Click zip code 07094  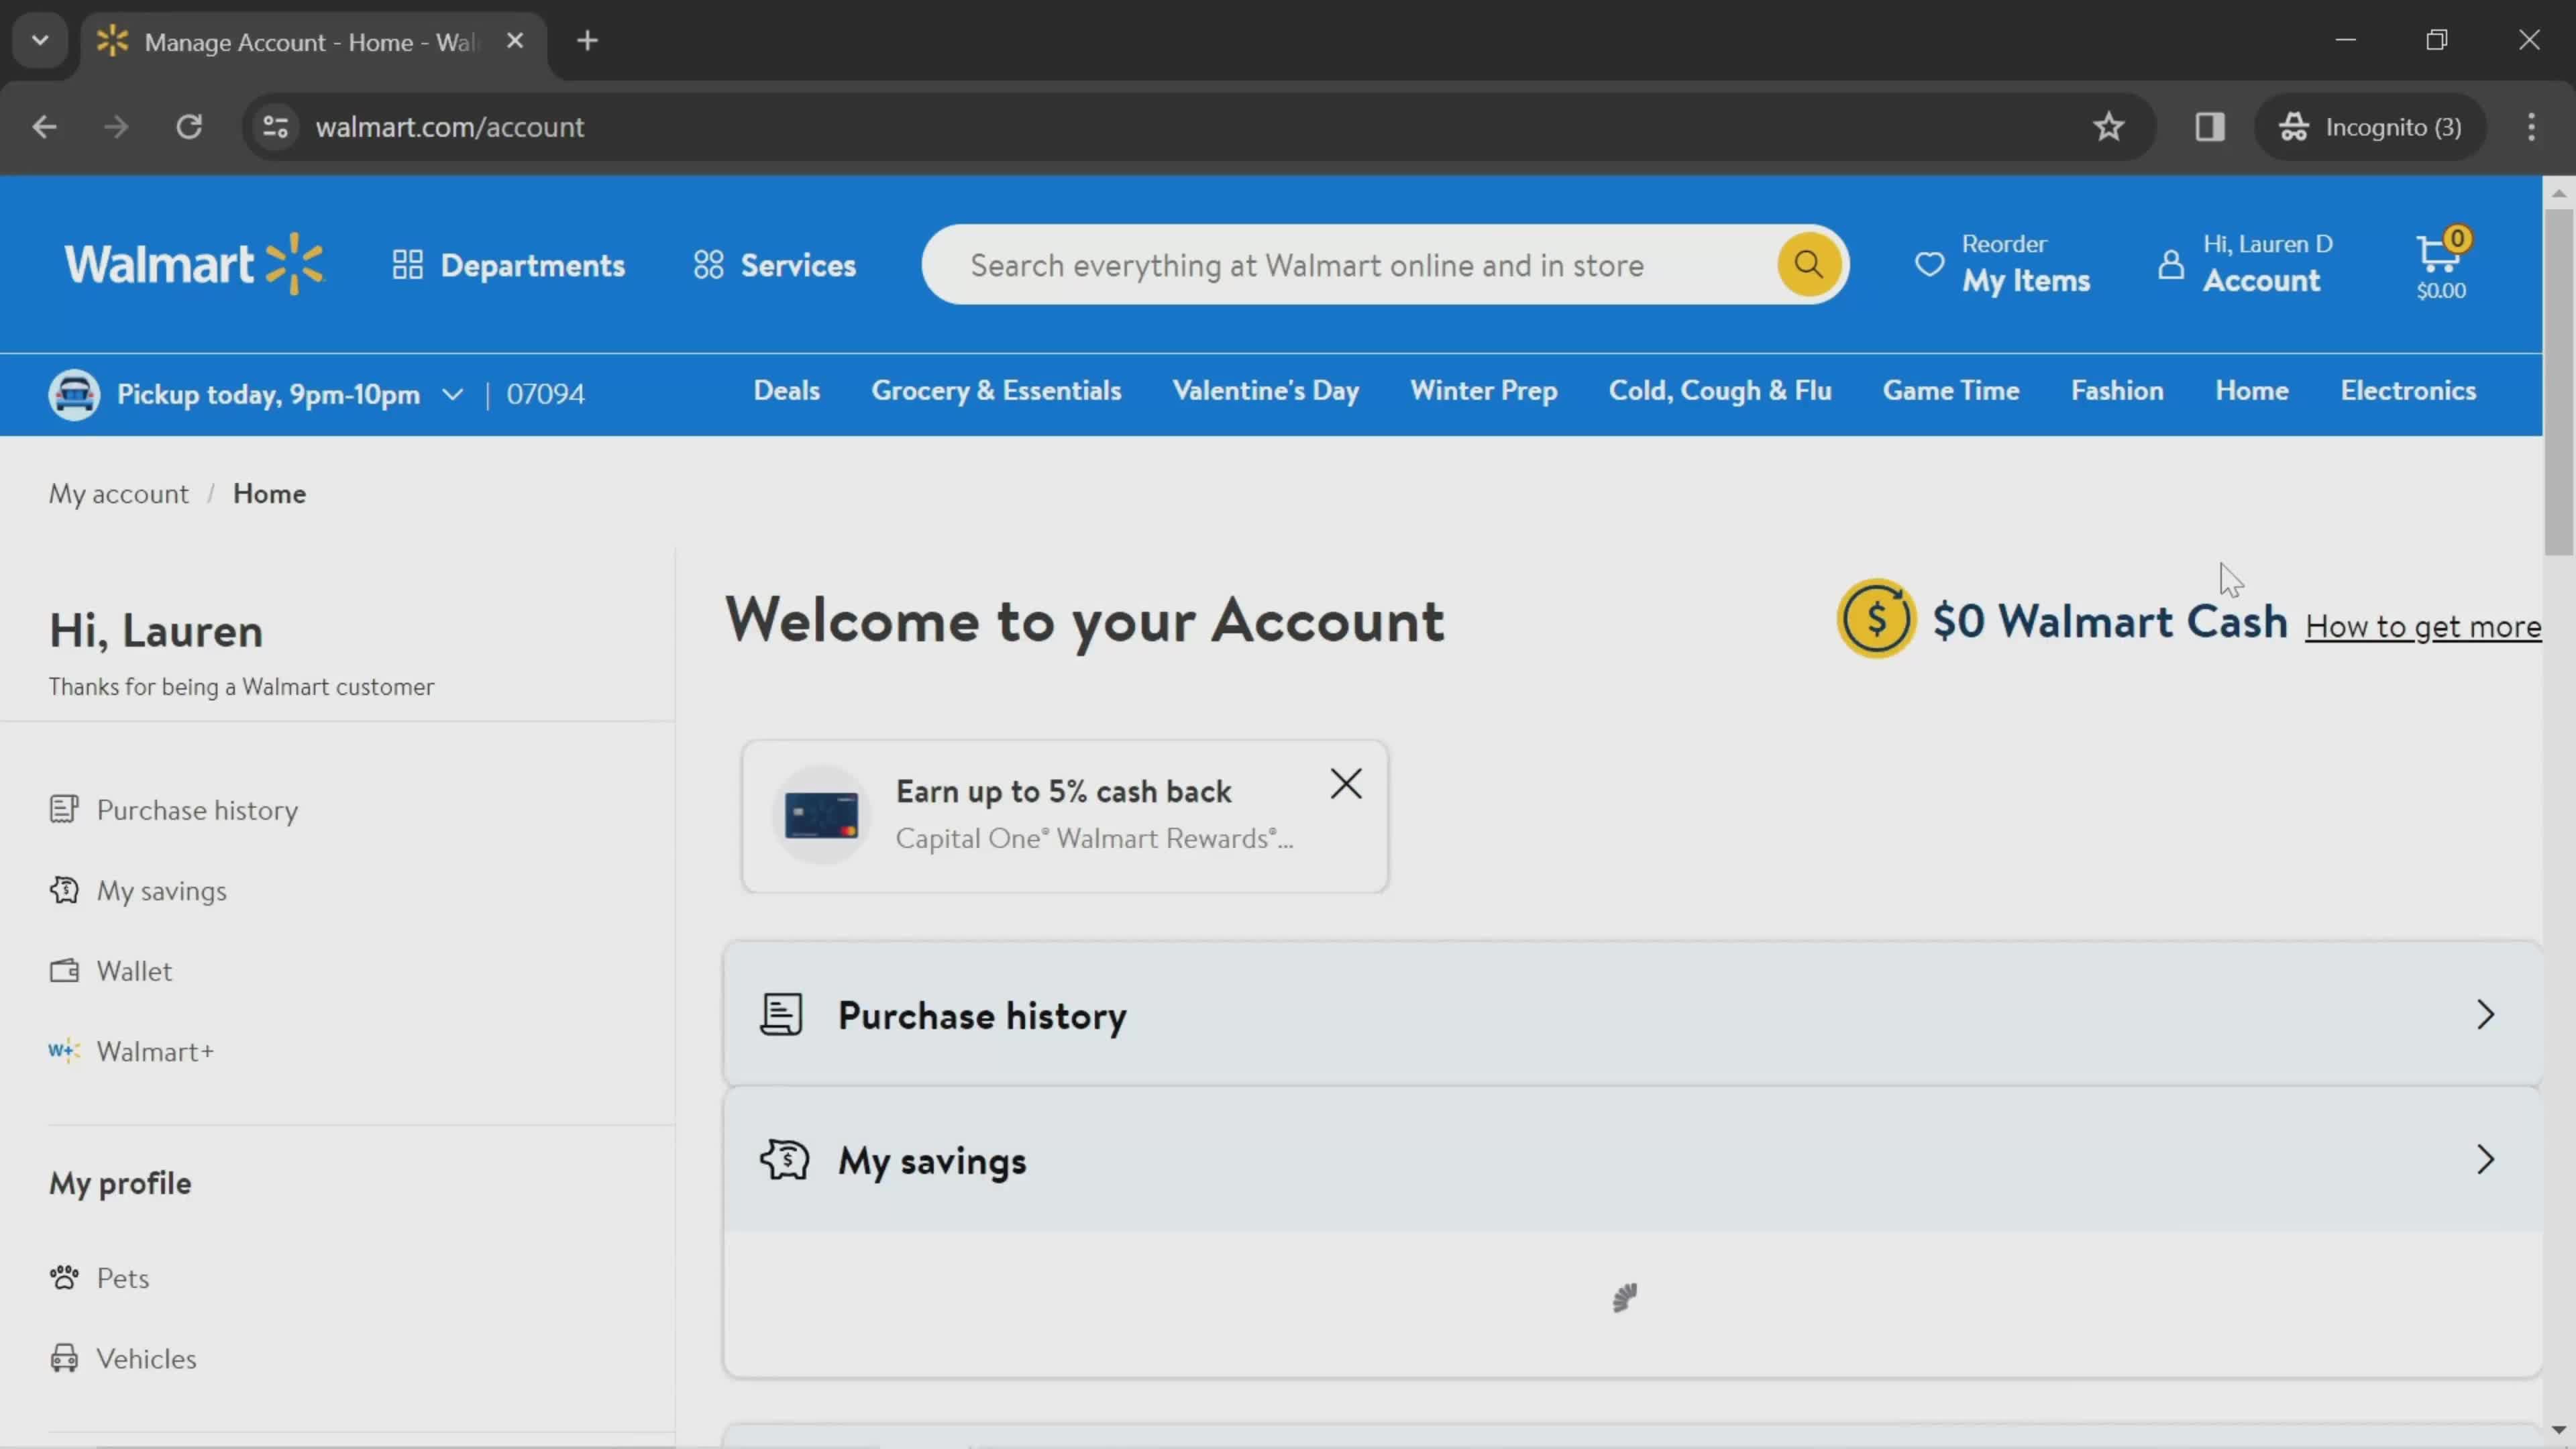click(545, 394)
